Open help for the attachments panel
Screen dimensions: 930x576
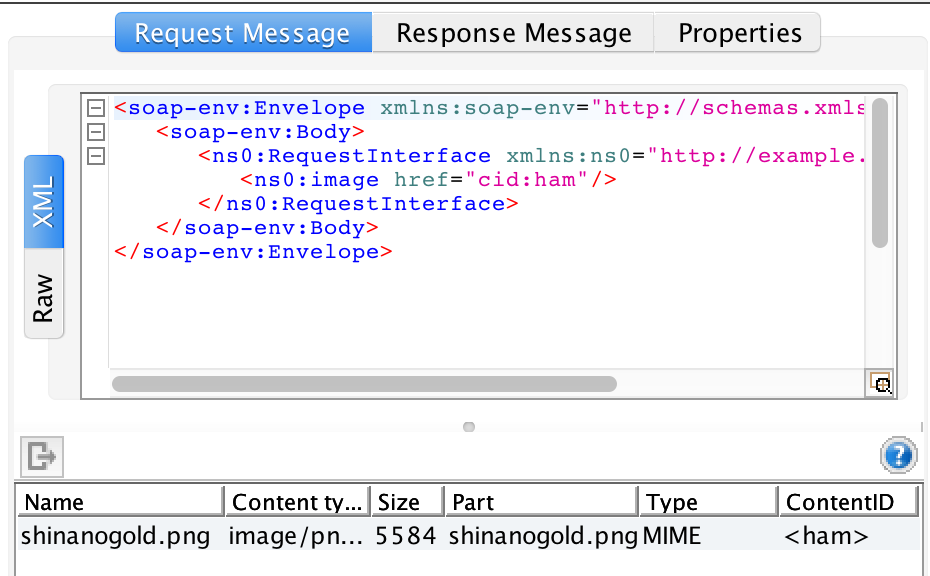click(897, 456)
